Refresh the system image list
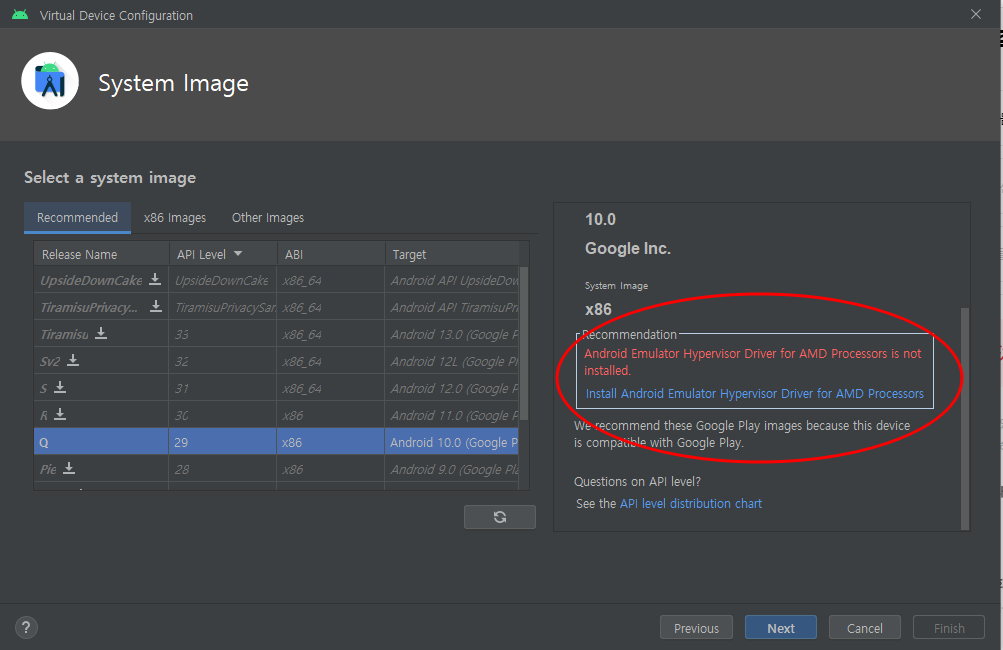The width and height of the screenshot is (1003, 650). [x=500, y=517]
